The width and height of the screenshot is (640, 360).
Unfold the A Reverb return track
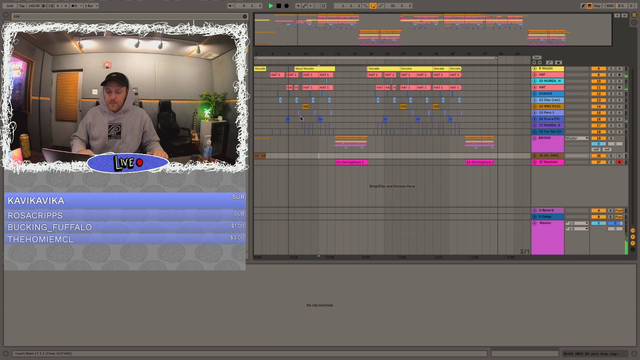pos(535,211)
